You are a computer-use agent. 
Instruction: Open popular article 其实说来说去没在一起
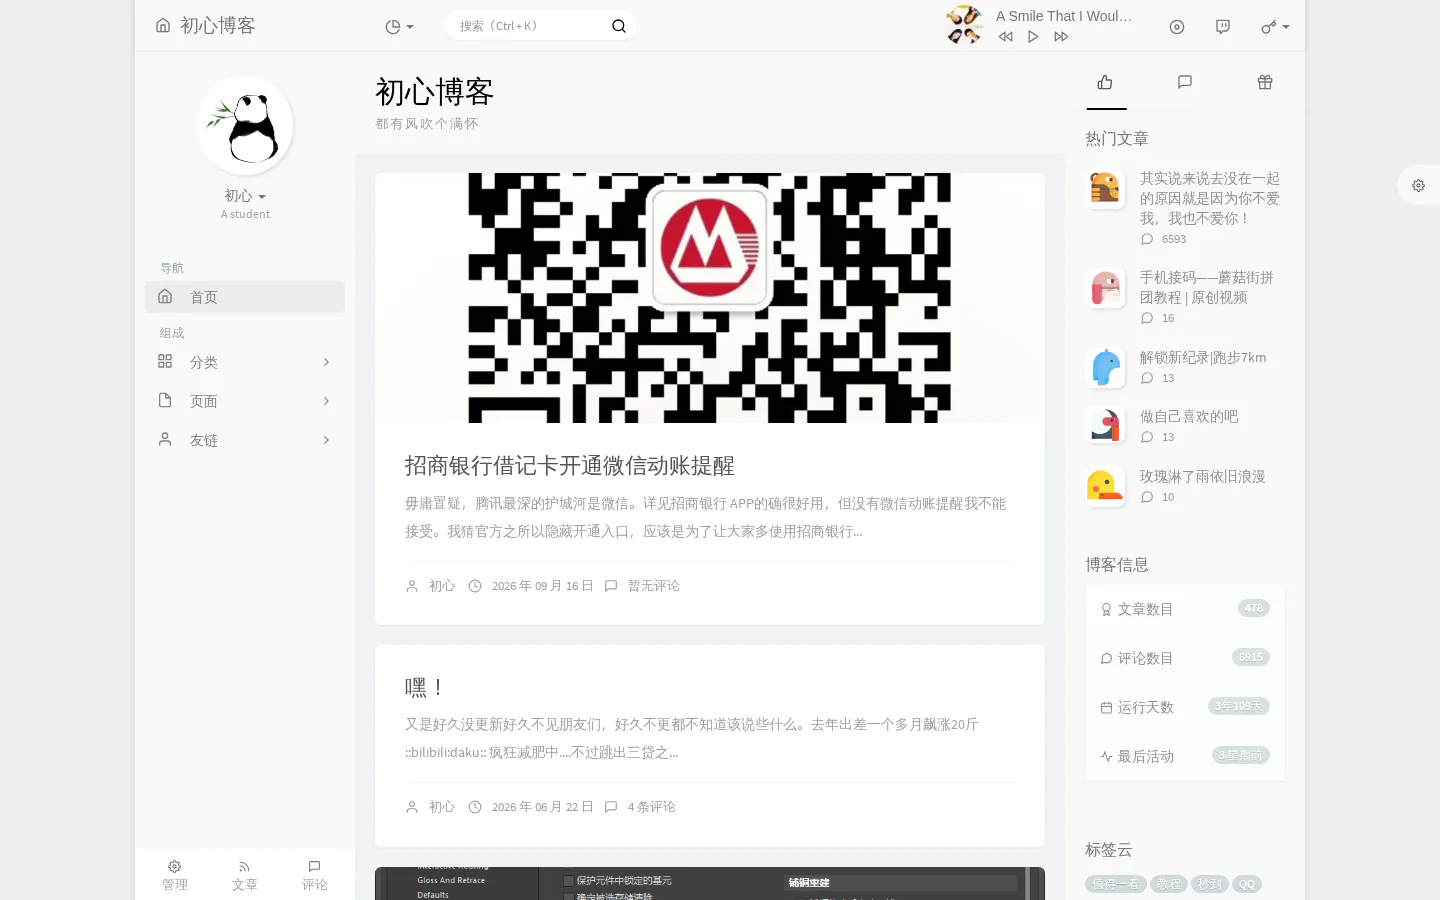tap(1210, 198)
